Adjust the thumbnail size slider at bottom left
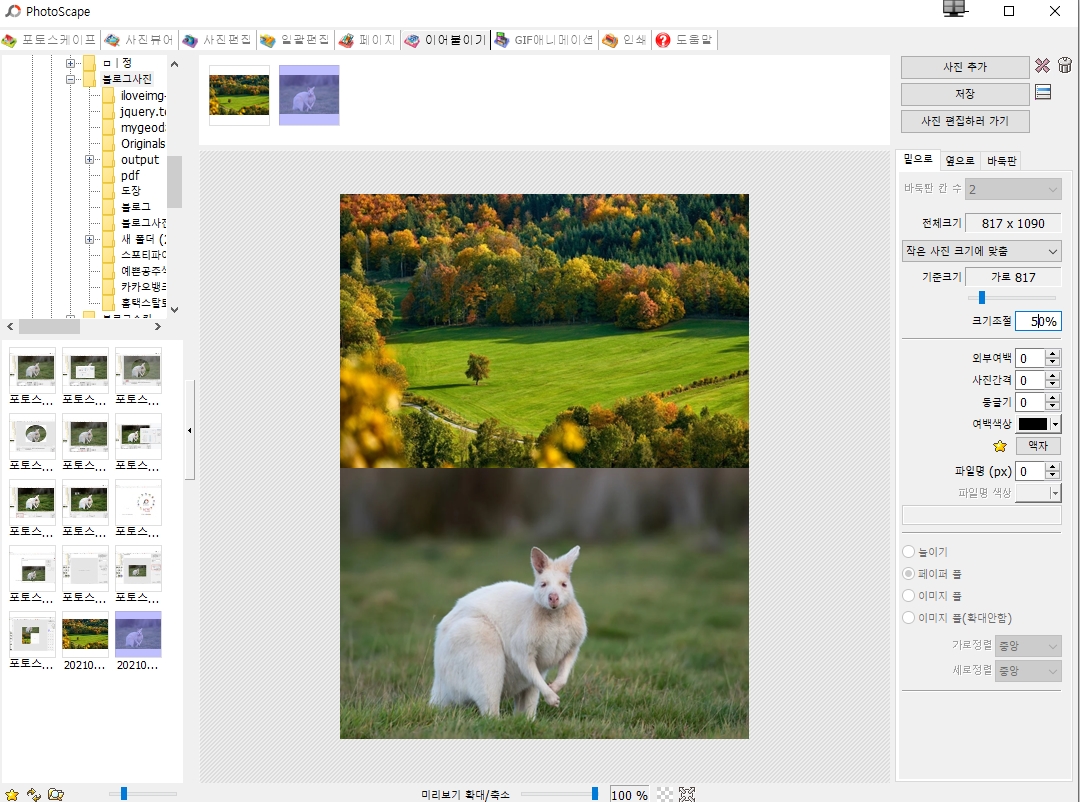The image size is (1080, 802). [124, 794]
